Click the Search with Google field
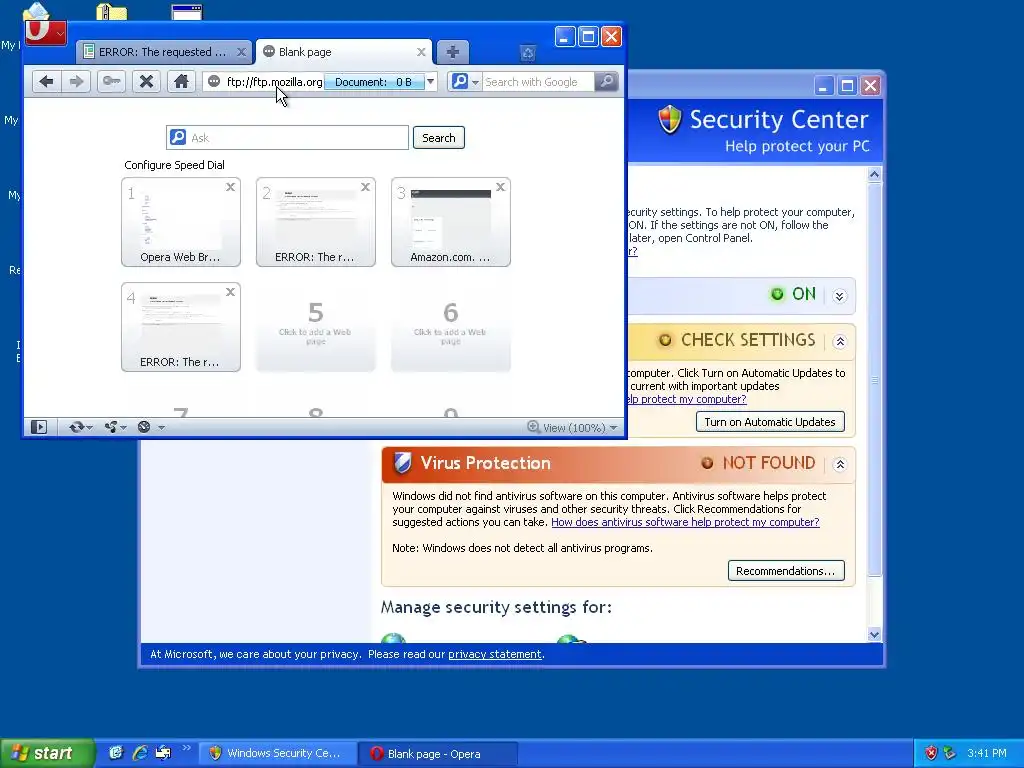This screenshot has width=1024, height=768. [538, 82]
